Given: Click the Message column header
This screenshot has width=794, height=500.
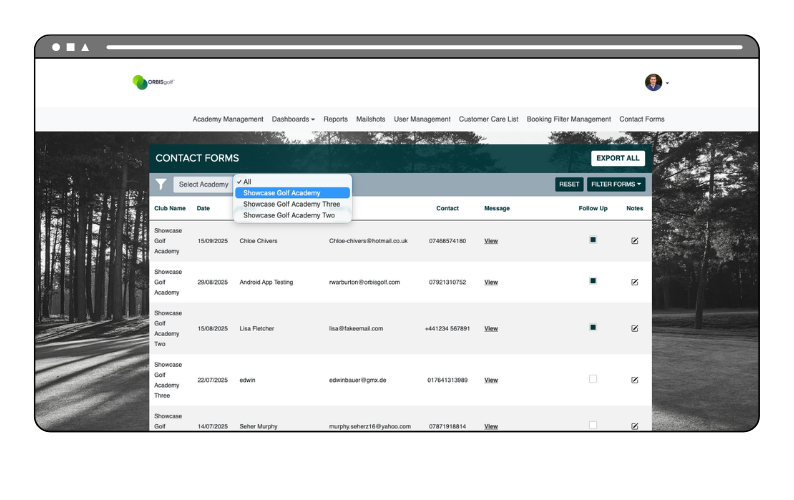Looking at the screenshot, I should pos(497,208).
